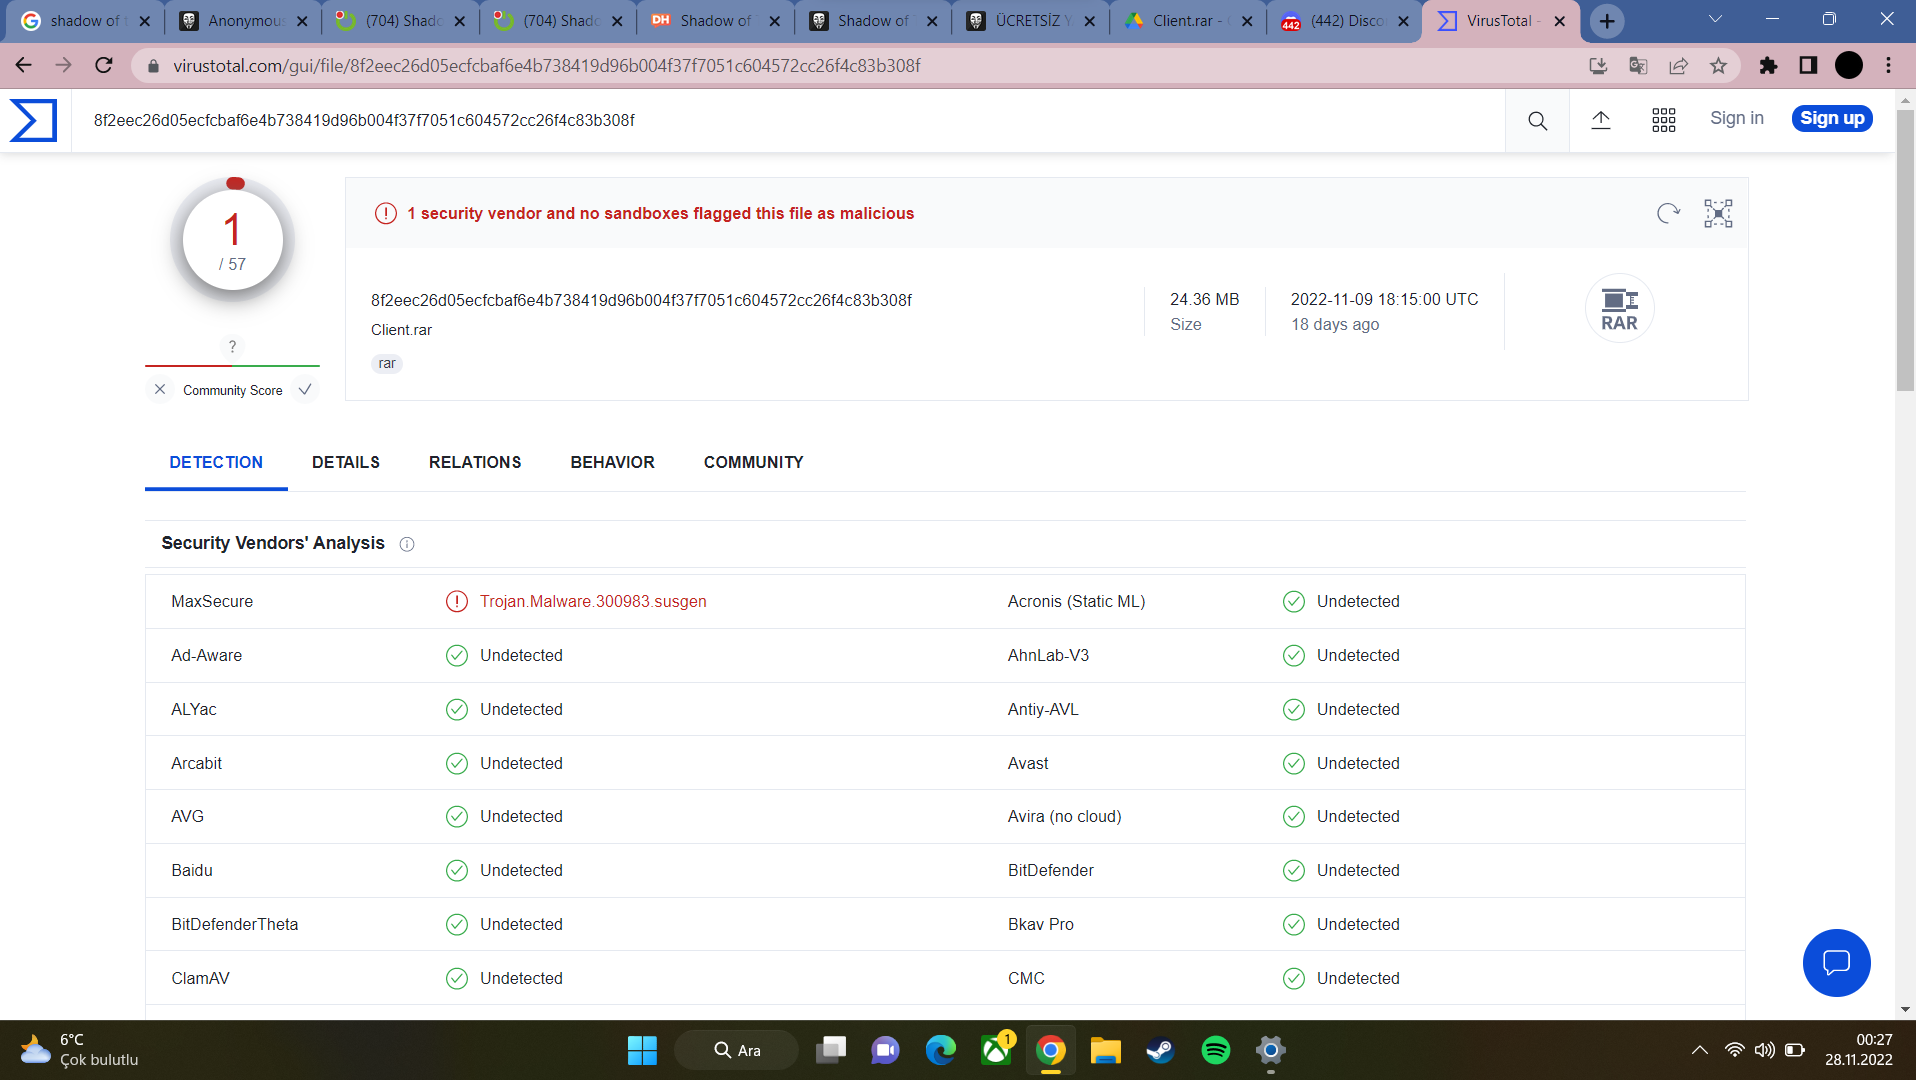Click the Ara search box on taskbar
The height and width of the screenshot is (1080, 1916).
point(737,1050)
